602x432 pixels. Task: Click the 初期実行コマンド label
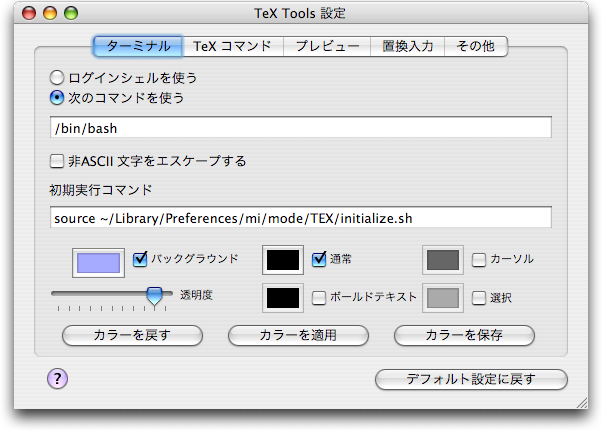tap(101, 190)
